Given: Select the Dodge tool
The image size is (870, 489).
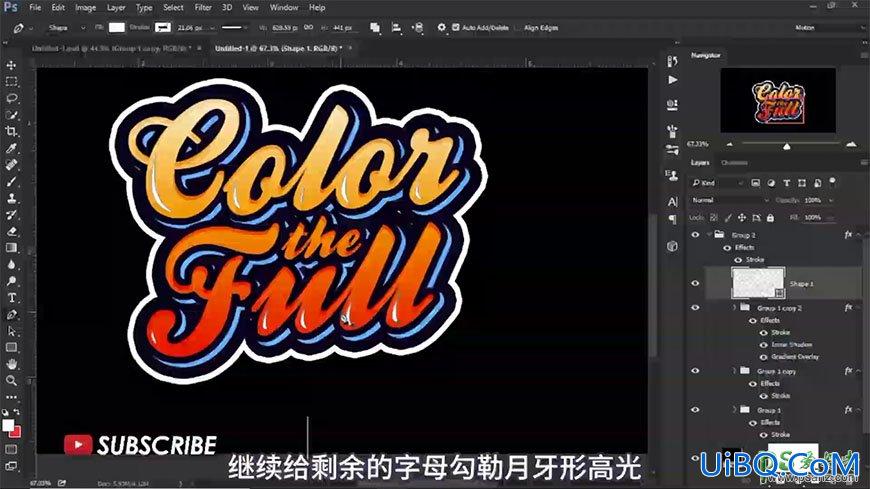Looking at the screenshot, I should point(11,281).
